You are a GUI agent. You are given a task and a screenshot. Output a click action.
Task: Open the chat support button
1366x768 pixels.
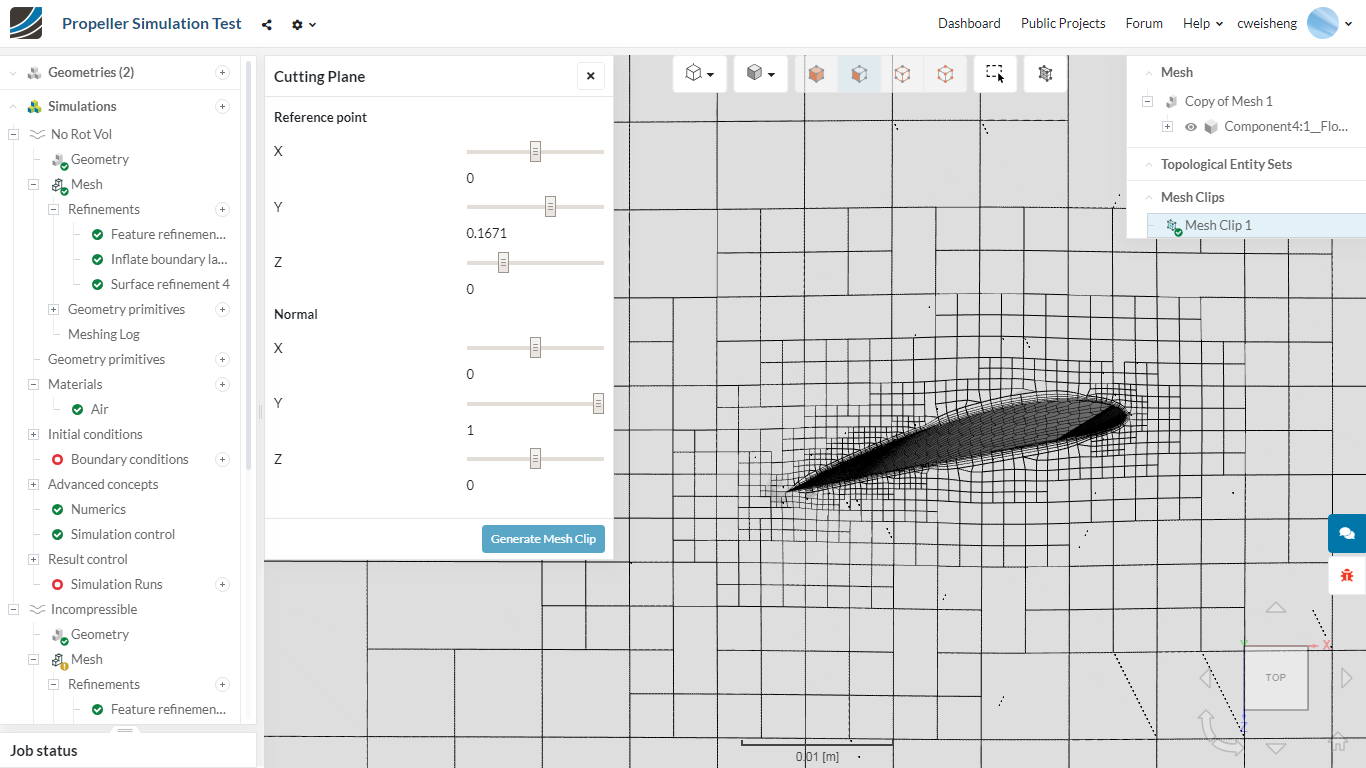coord(1347,533)
